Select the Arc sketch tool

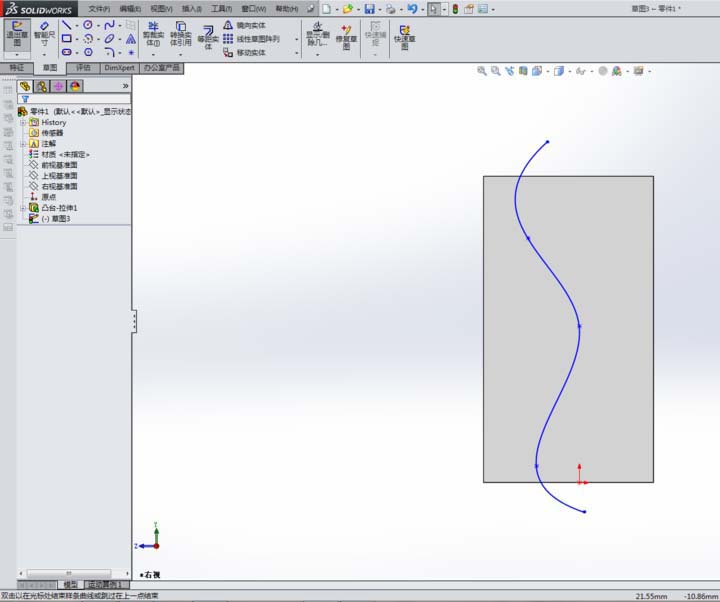tap(88, 39)
